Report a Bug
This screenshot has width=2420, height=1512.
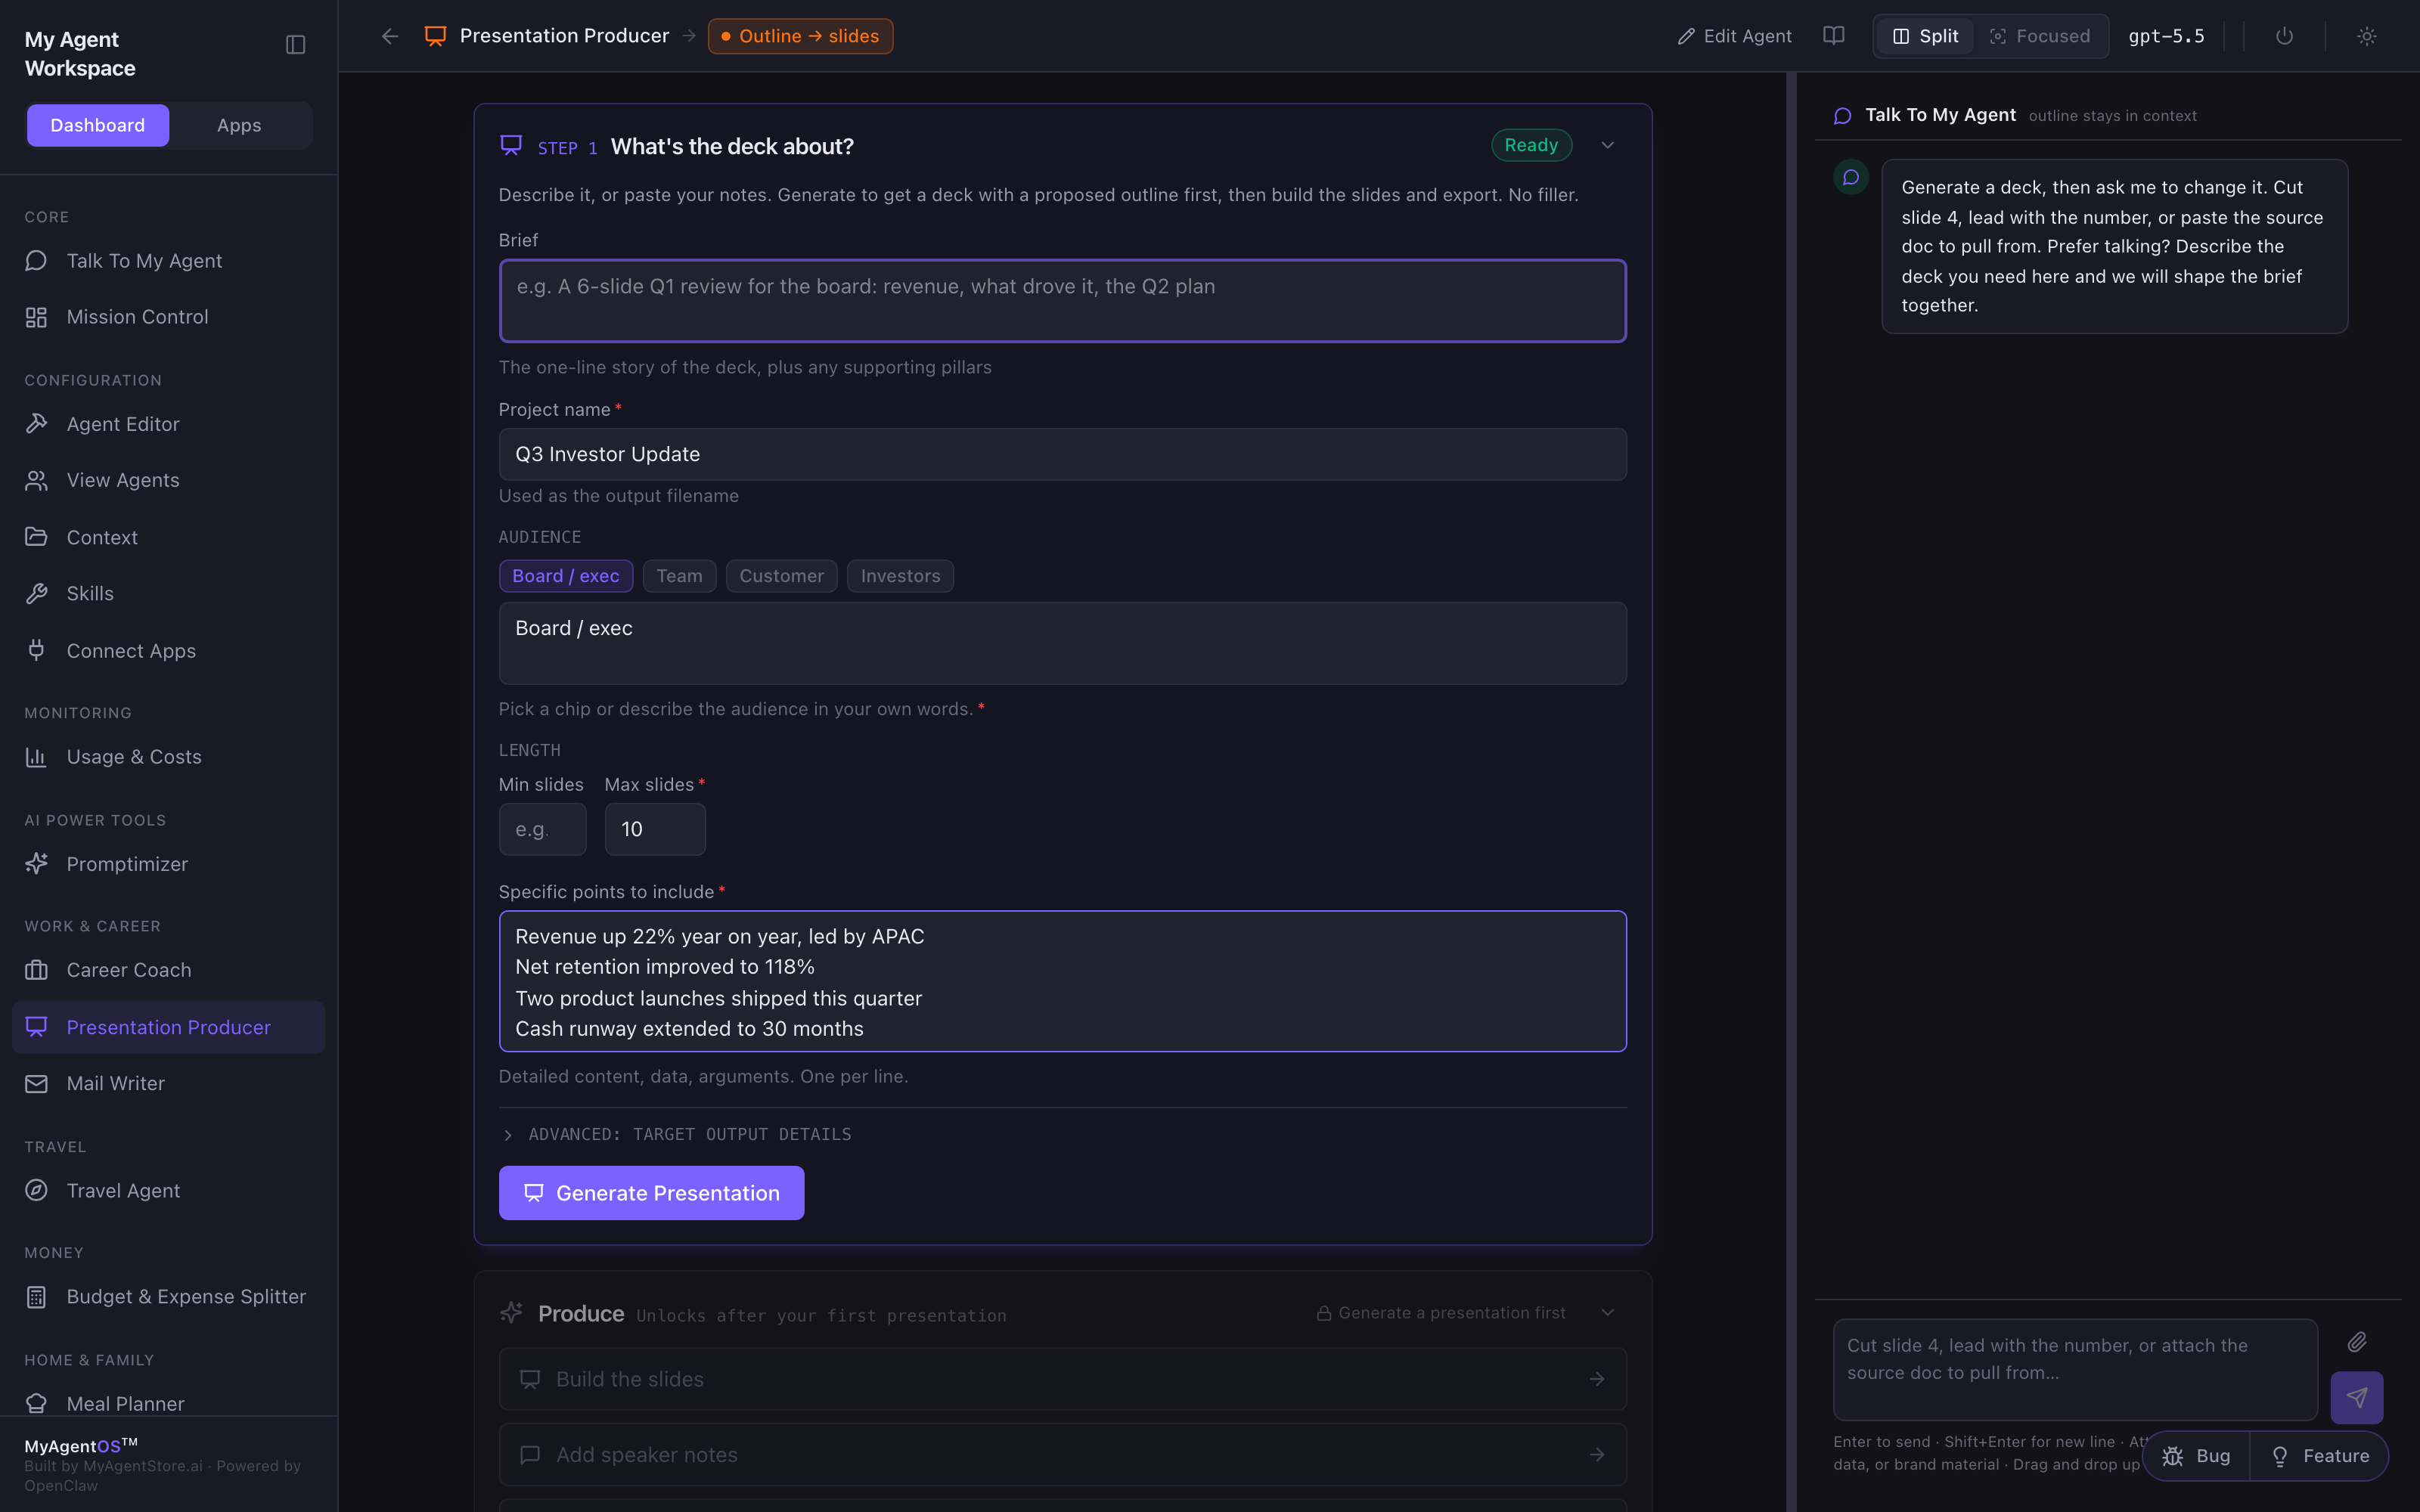click(2197, 1456)
